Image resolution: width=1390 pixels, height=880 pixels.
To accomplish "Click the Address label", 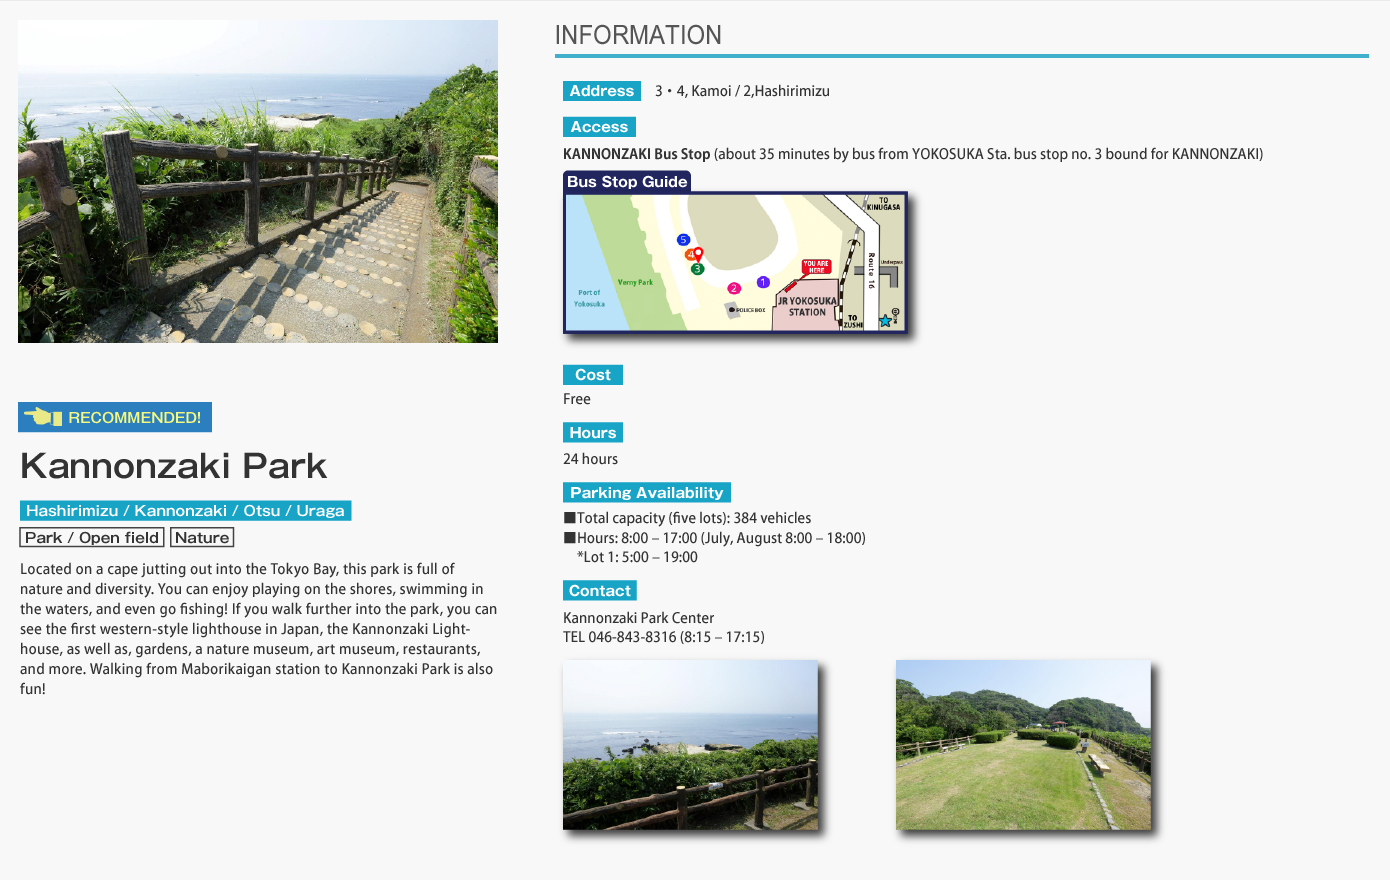I will (602, 91).
